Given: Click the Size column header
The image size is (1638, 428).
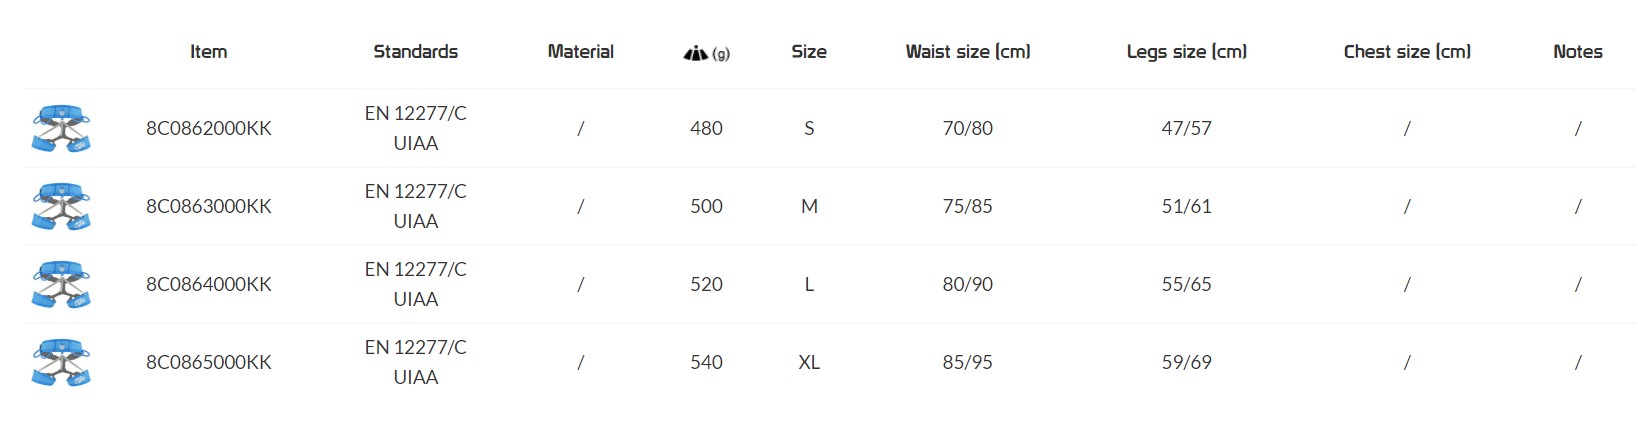Looking at the screenshot, I should (x=808, y=52).
